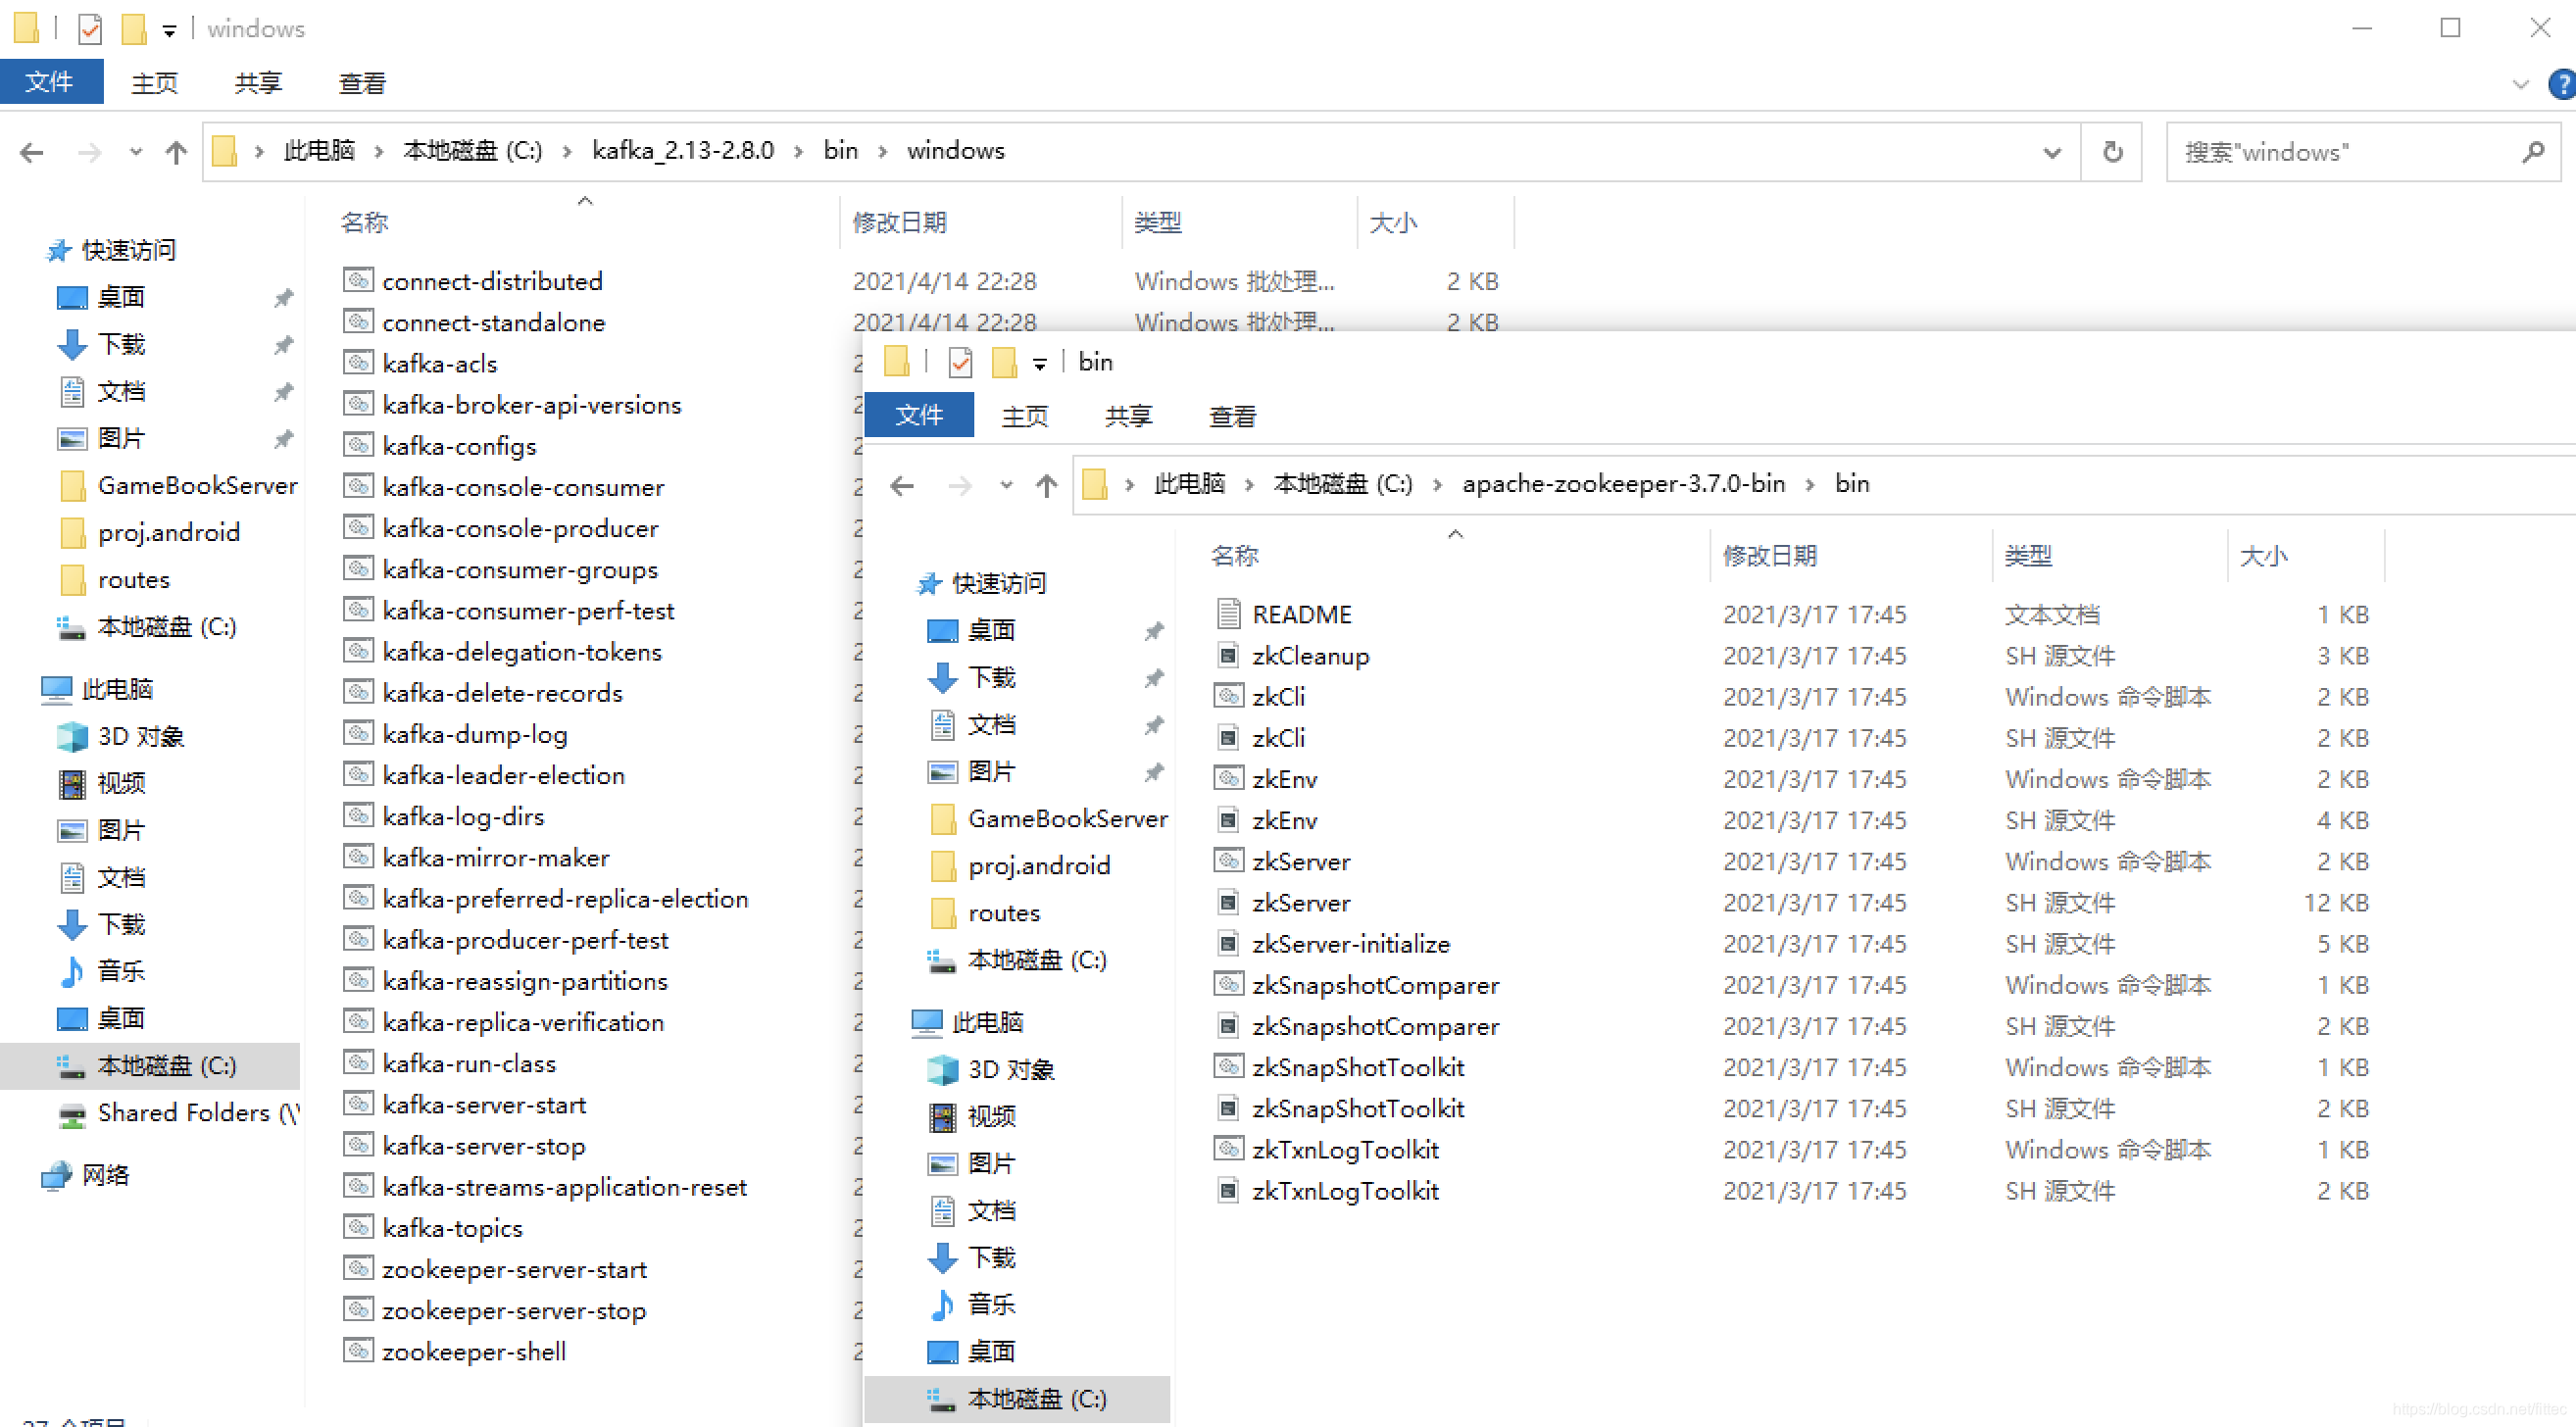Select zkServer-initialize SH file icon
The width and height of the screenshot is (2576, 1427).
pos(1229,943)
